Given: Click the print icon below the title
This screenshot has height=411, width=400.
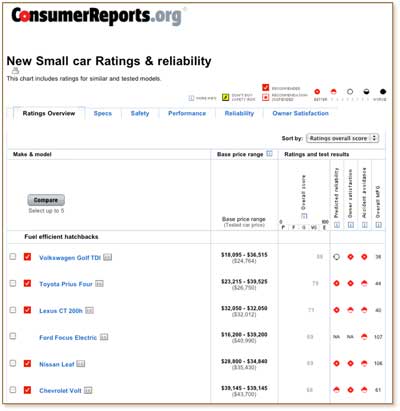Looking at the screenshot, I should (x=15, y=70).
